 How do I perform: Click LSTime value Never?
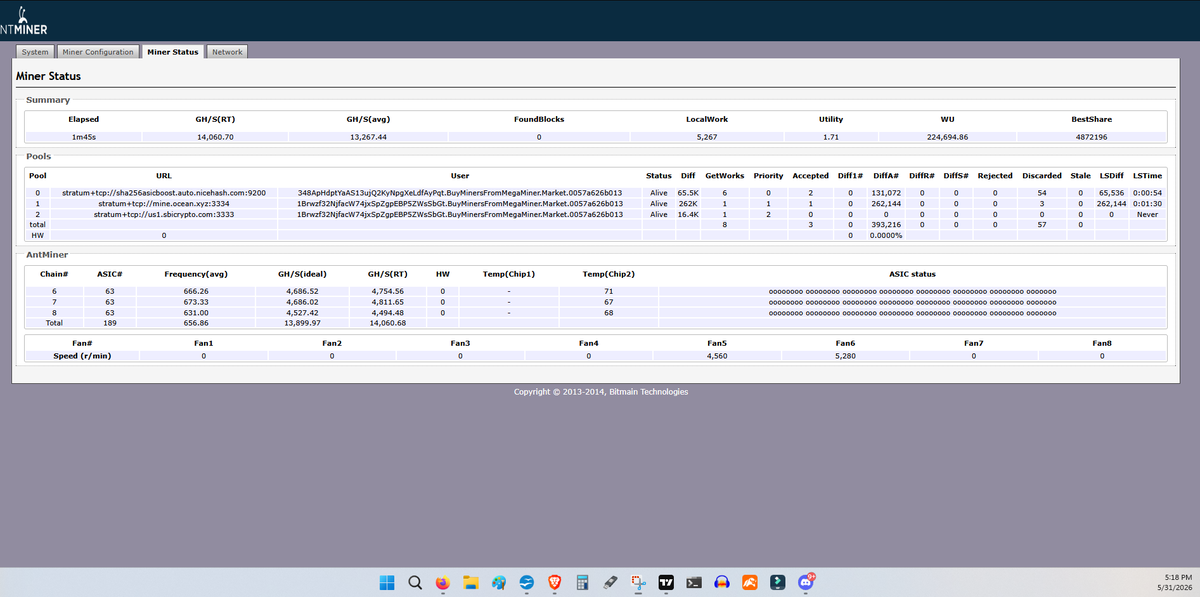1147,214
